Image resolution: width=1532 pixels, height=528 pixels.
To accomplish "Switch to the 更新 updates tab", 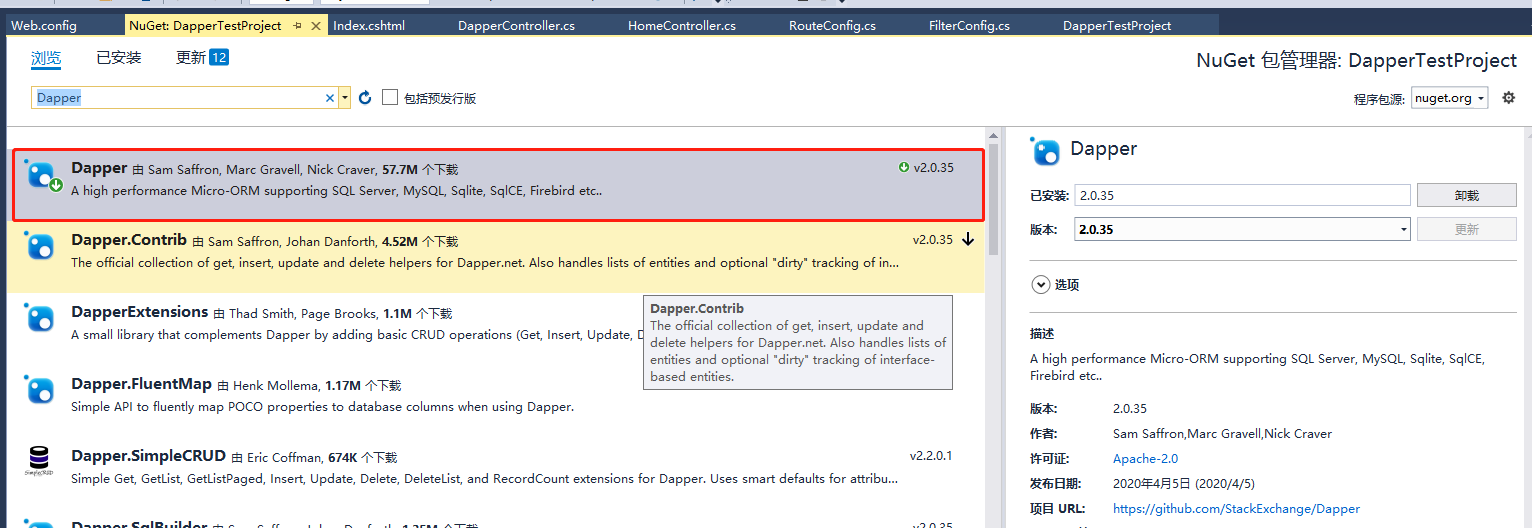I will [191, 58].
